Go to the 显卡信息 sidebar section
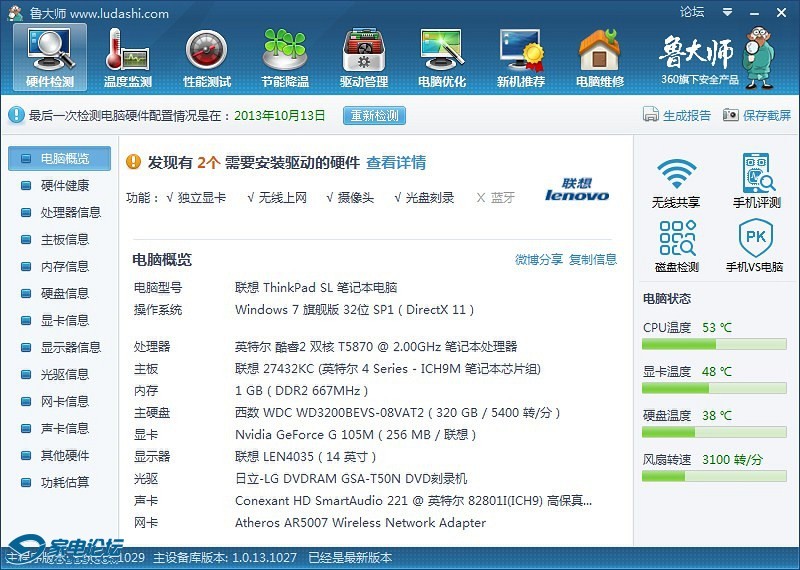This screenshot has width=800, height=570. tap(64, 321)
